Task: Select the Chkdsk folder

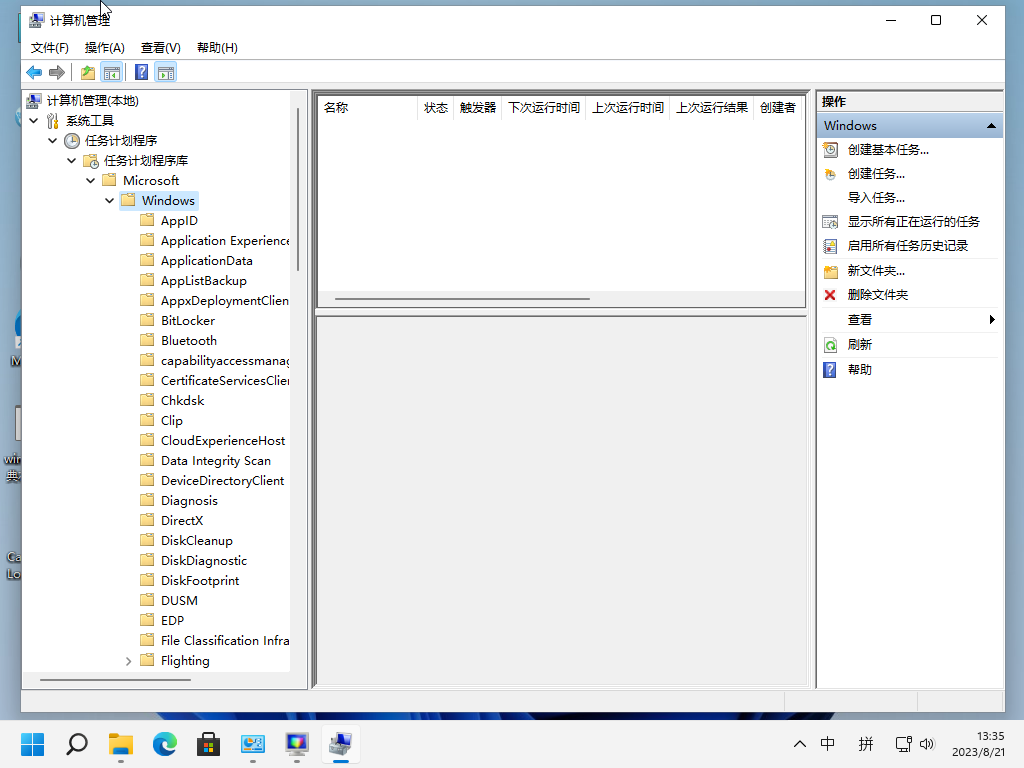Action: pos(182,401)
